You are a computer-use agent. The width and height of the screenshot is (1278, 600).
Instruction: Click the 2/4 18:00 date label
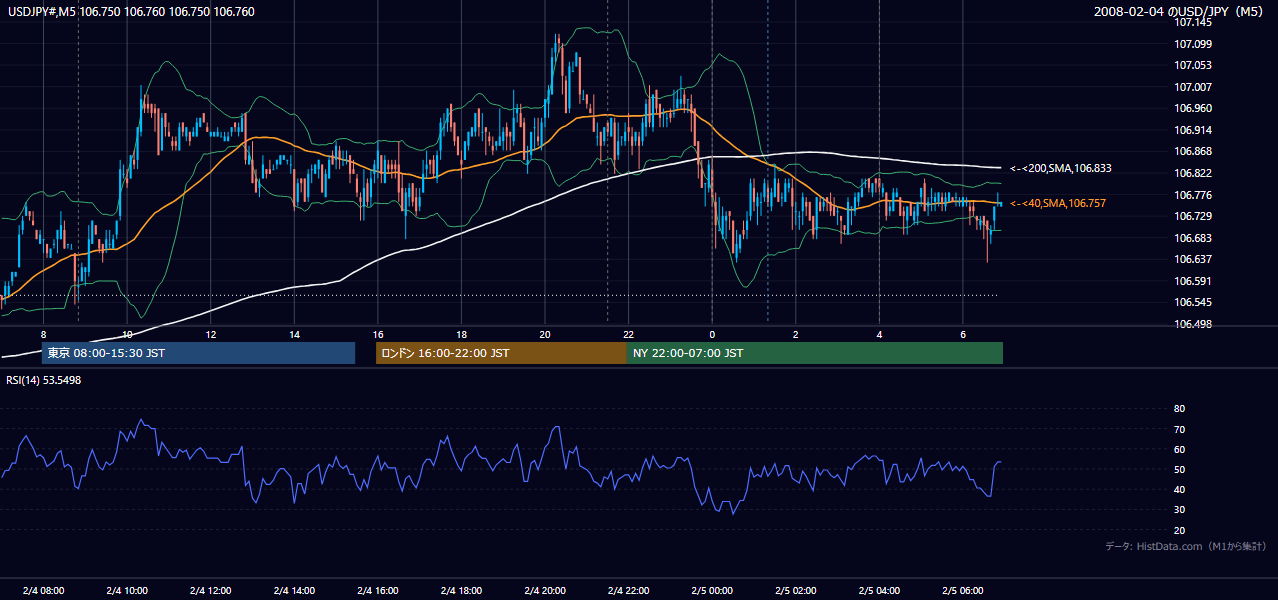(x=461, y=590)
